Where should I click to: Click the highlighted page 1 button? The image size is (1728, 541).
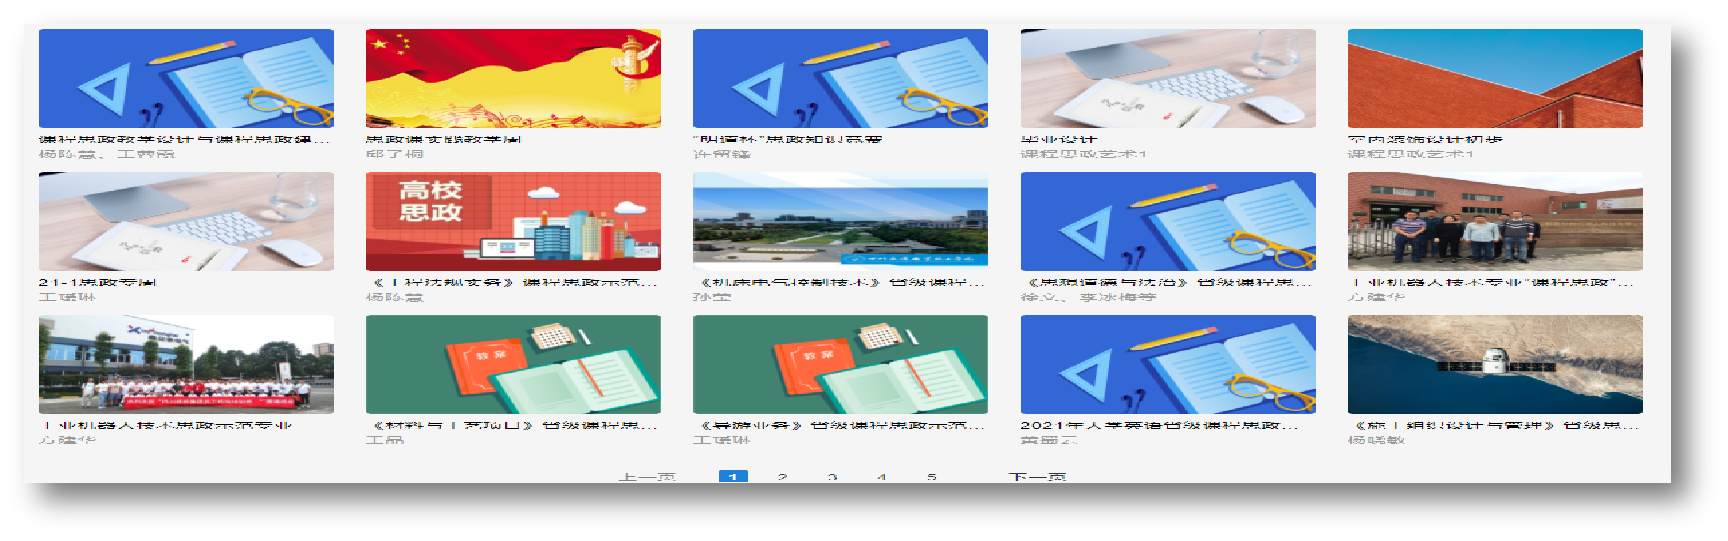point(733,477)
